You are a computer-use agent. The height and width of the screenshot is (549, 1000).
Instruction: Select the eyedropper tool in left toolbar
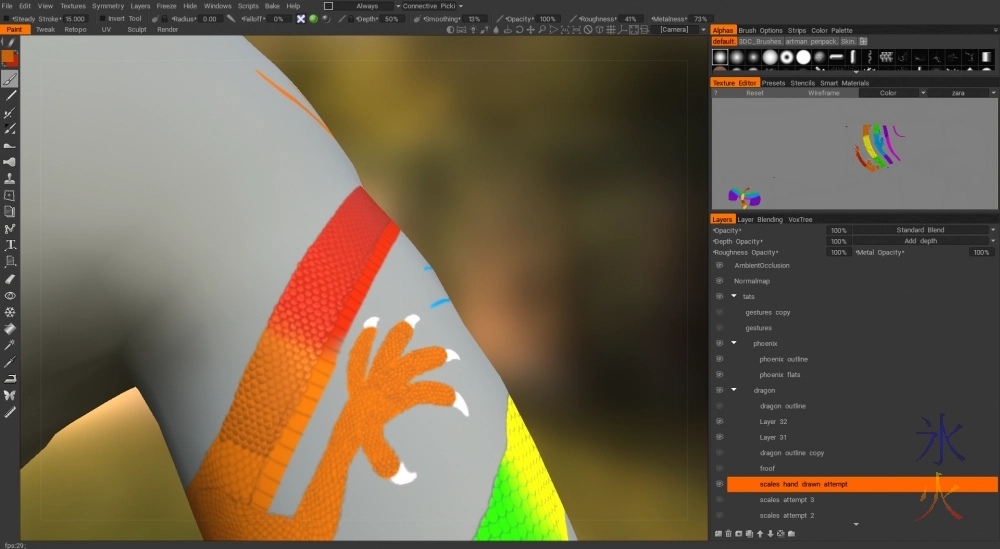[x=10, y=345]
